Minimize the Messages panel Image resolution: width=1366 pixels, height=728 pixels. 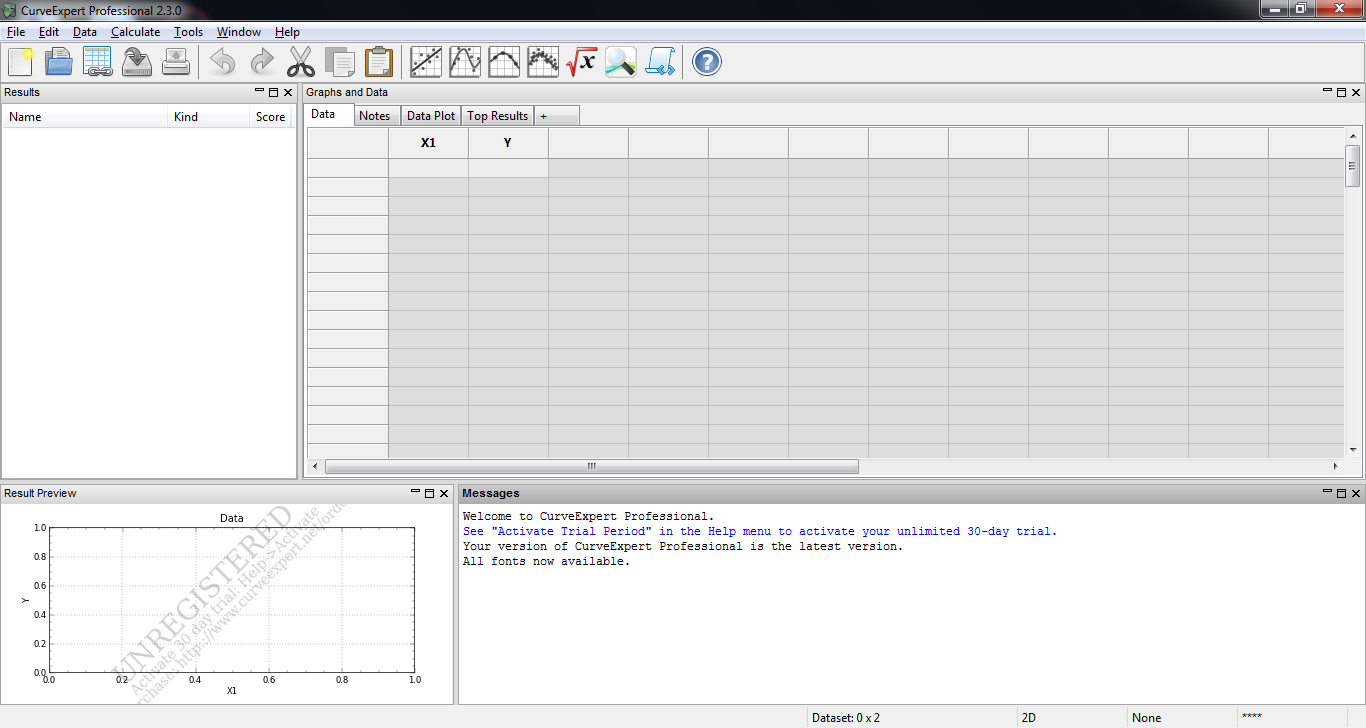1328,493
